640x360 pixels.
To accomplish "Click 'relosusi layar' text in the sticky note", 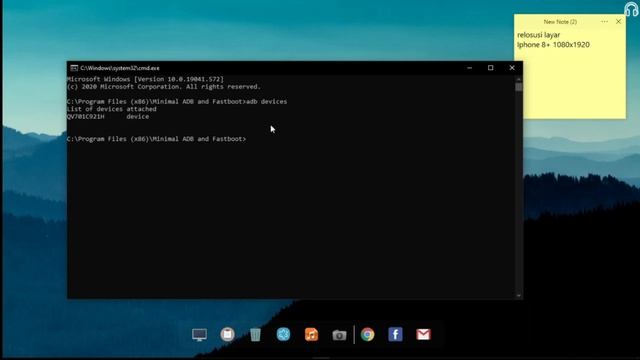I will point(538,35).
